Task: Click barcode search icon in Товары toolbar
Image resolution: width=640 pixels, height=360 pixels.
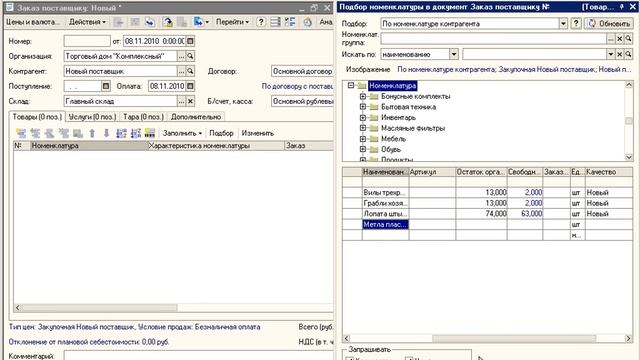Action: [150, 133]
